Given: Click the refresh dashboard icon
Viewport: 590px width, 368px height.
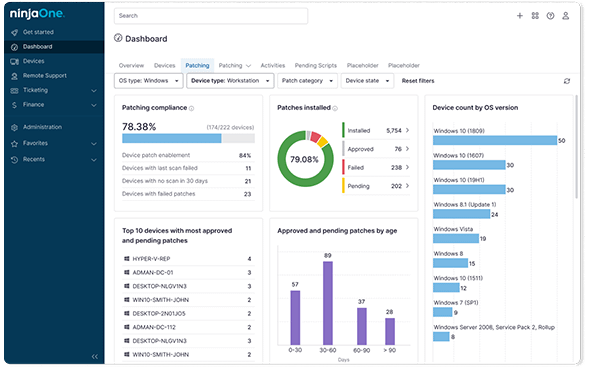Looking at the screenshot, I should point(566,81).
